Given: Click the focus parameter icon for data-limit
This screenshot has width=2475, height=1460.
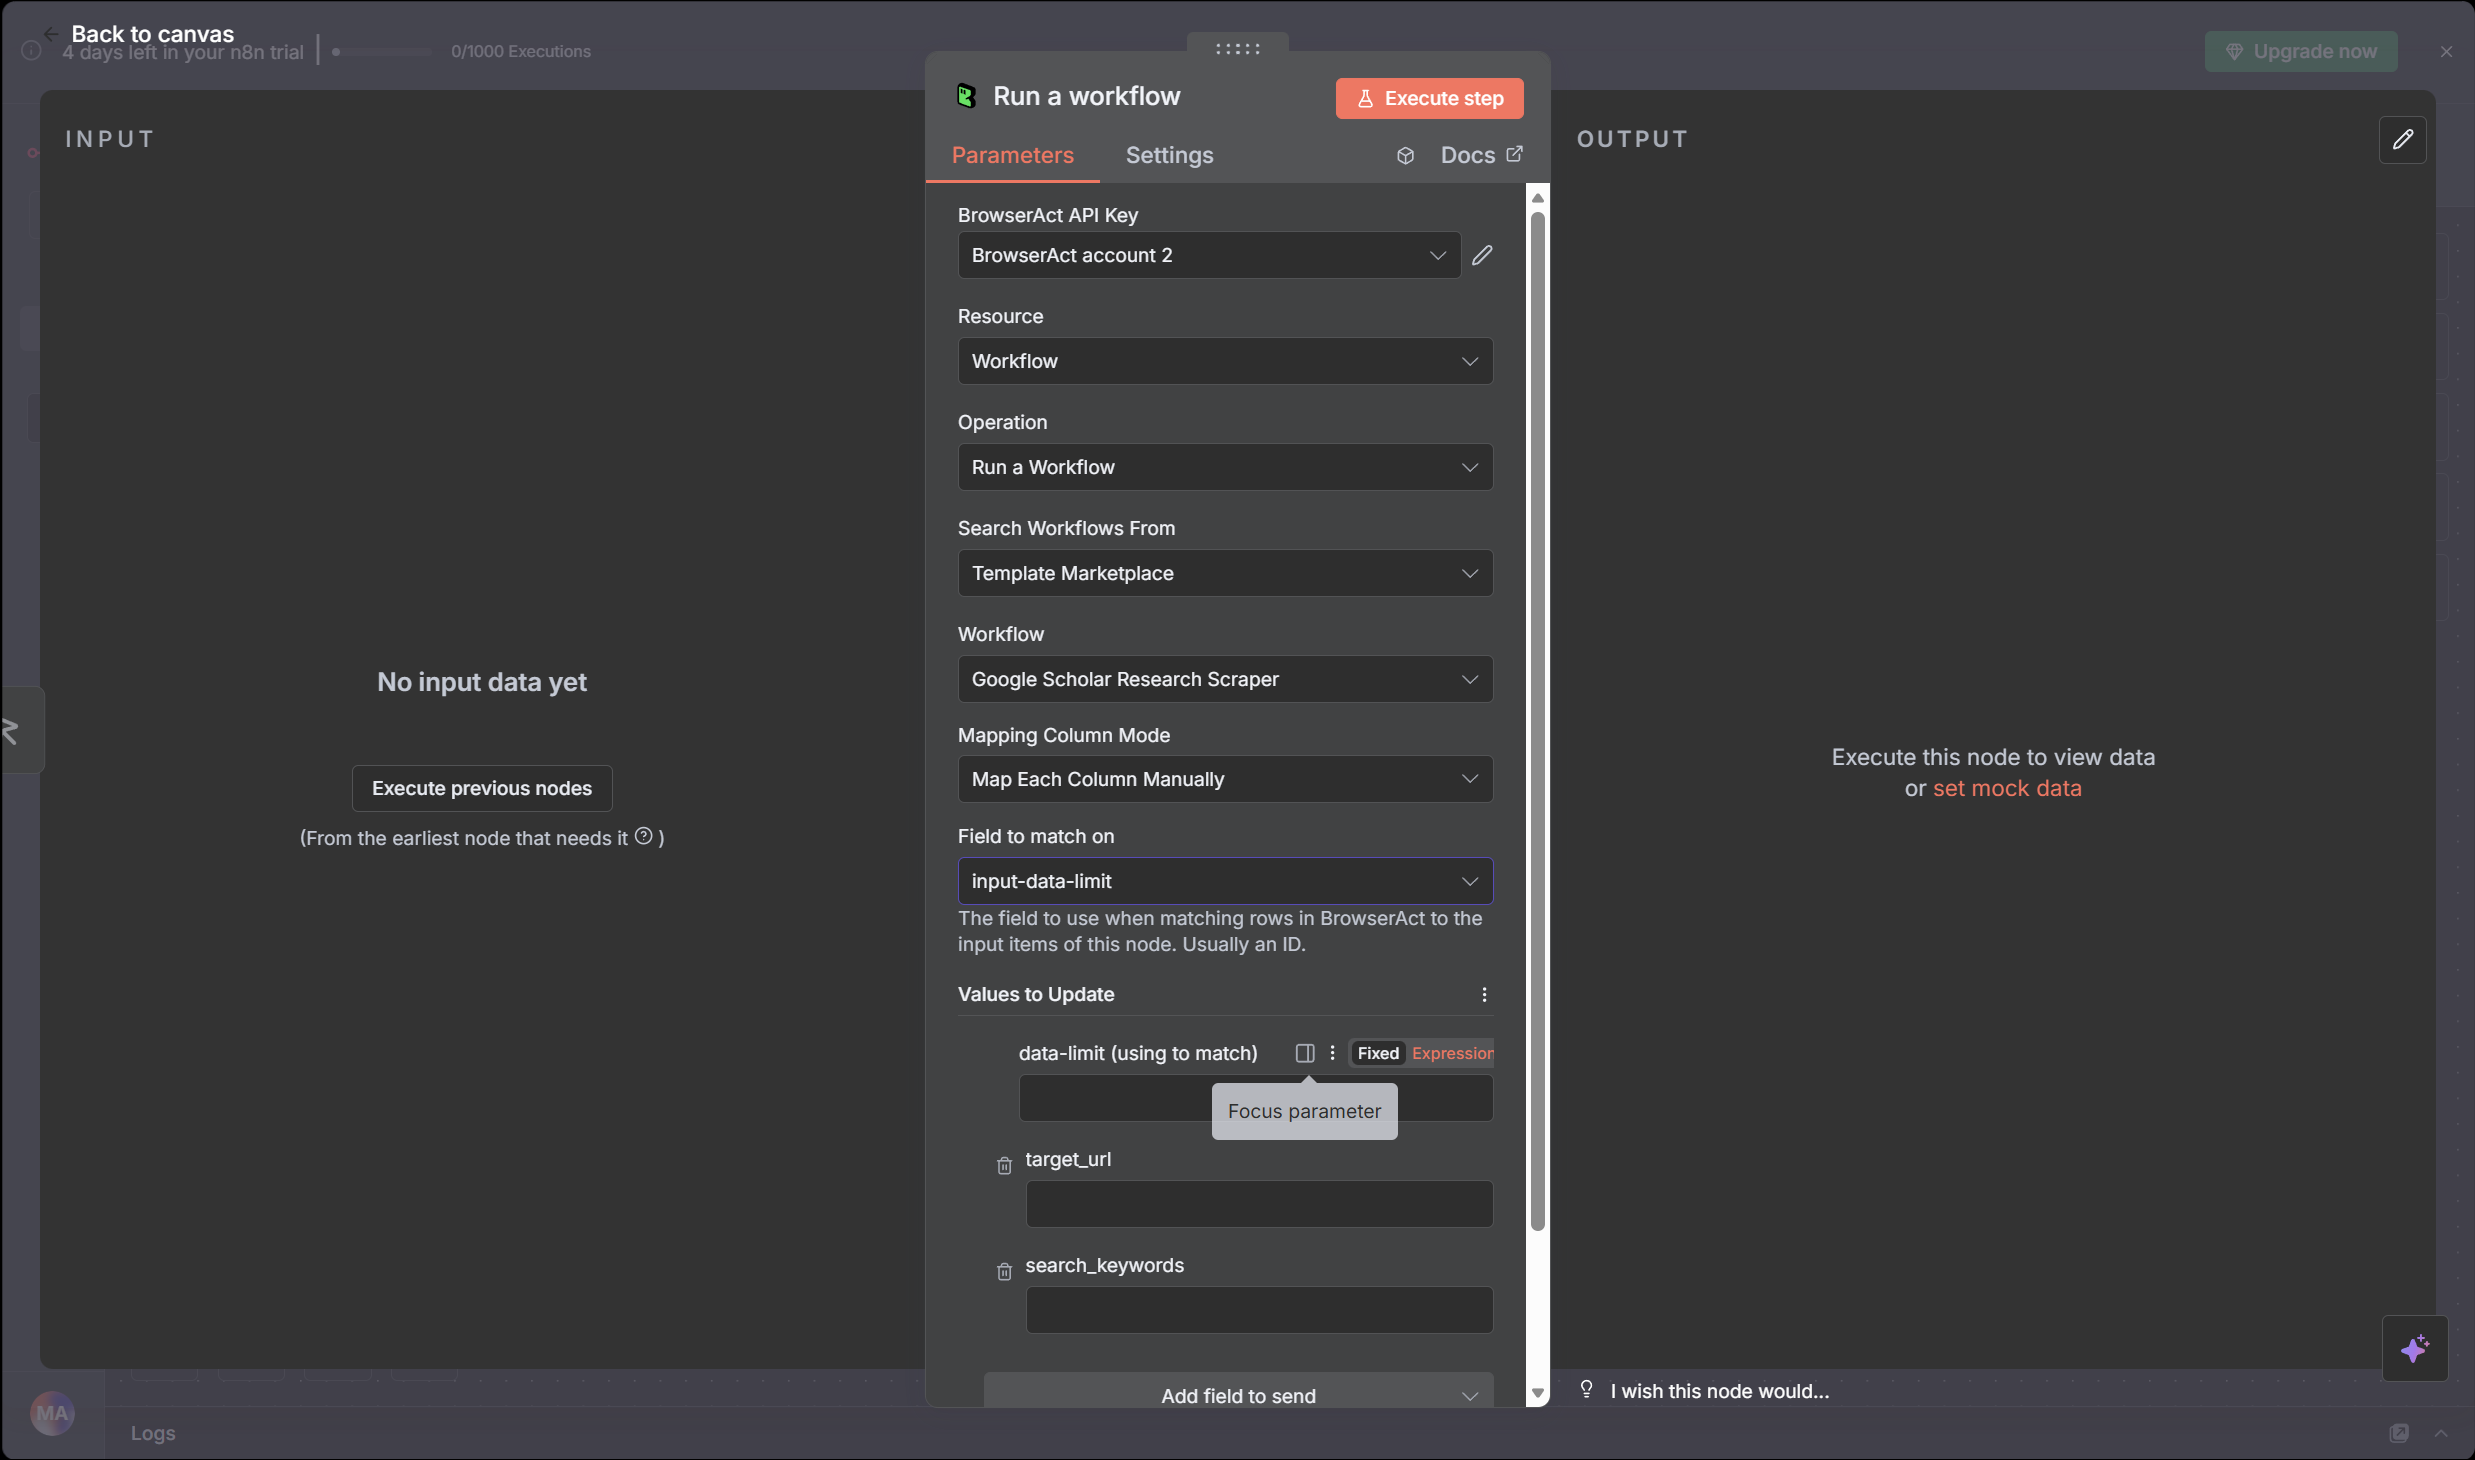Looking at the screenshot, I should click(1304, 1053).
